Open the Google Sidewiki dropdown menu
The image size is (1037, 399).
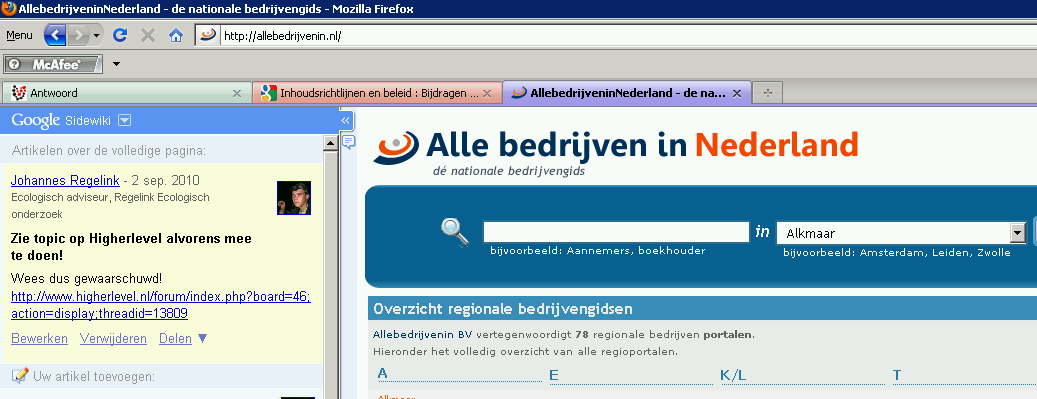[124, 120]
